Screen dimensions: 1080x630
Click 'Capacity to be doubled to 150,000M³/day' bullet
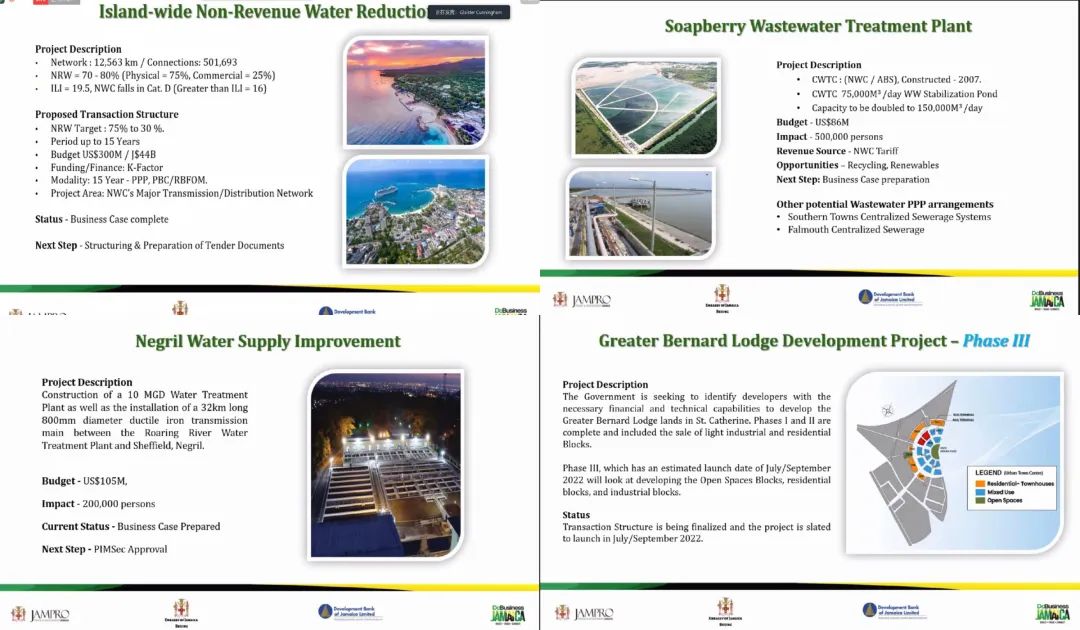click(897, 108)
